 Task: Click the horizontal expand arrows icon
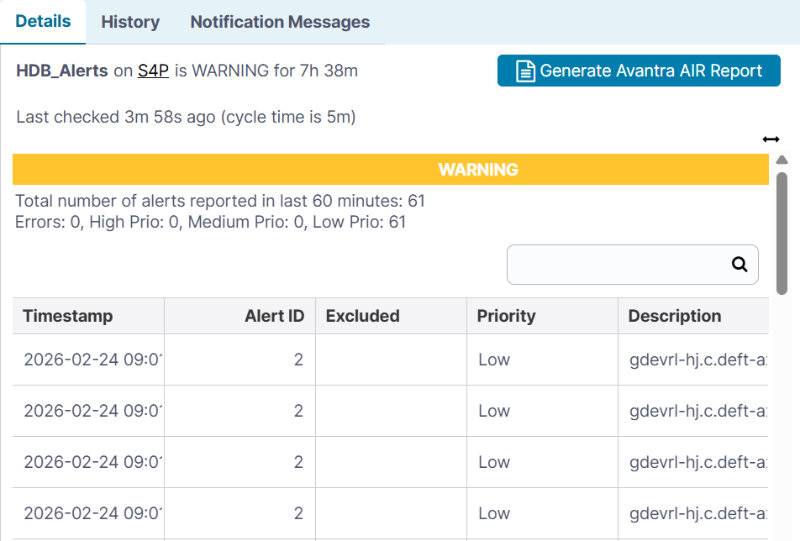pos(771,139)
